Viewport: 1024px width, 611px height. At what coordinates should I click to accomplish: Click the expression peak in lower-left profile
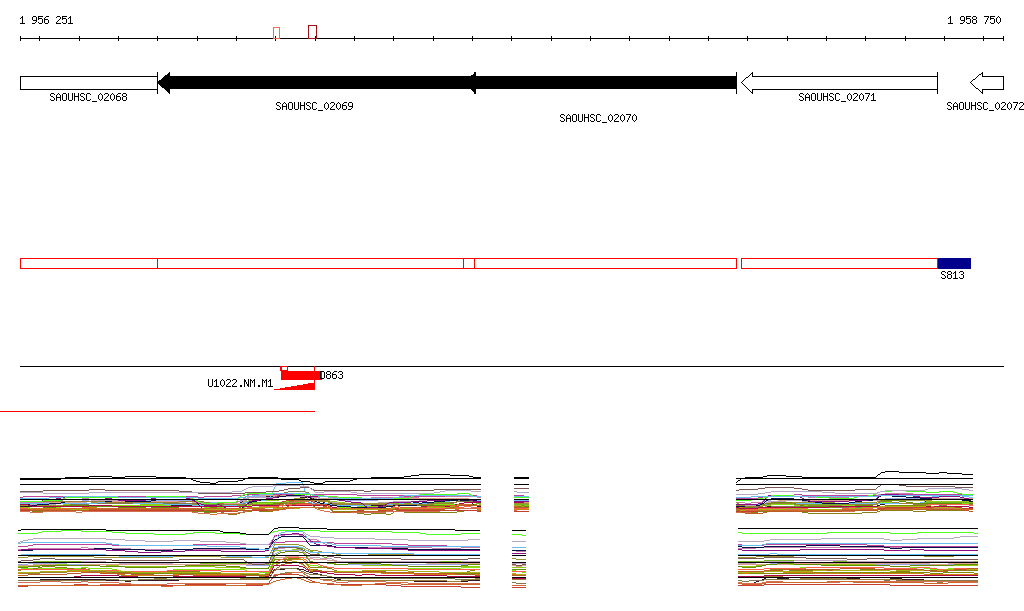288,540
